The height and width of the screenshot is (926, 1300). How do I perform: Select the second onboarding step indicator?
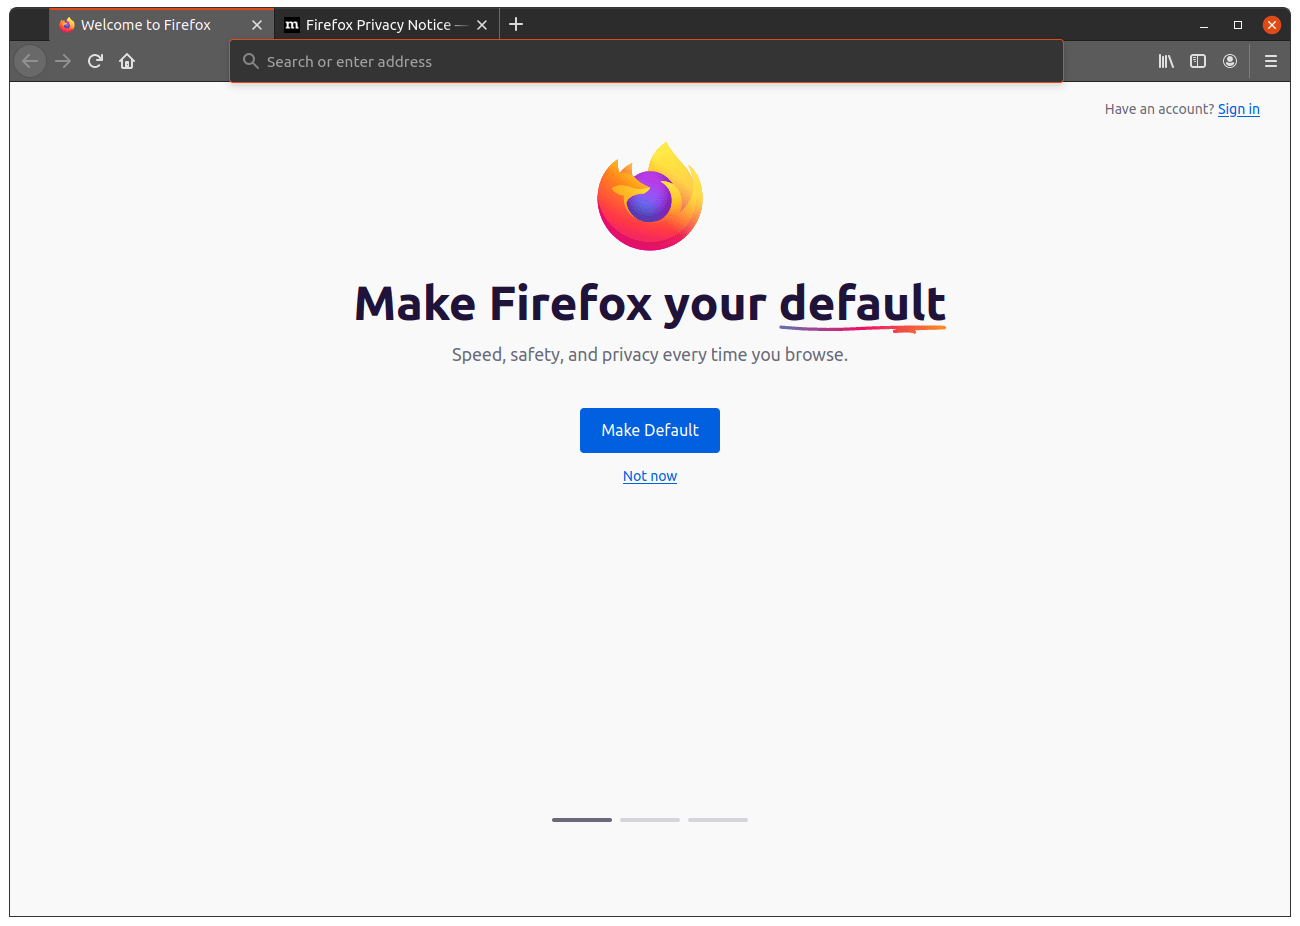coord(650,820)
